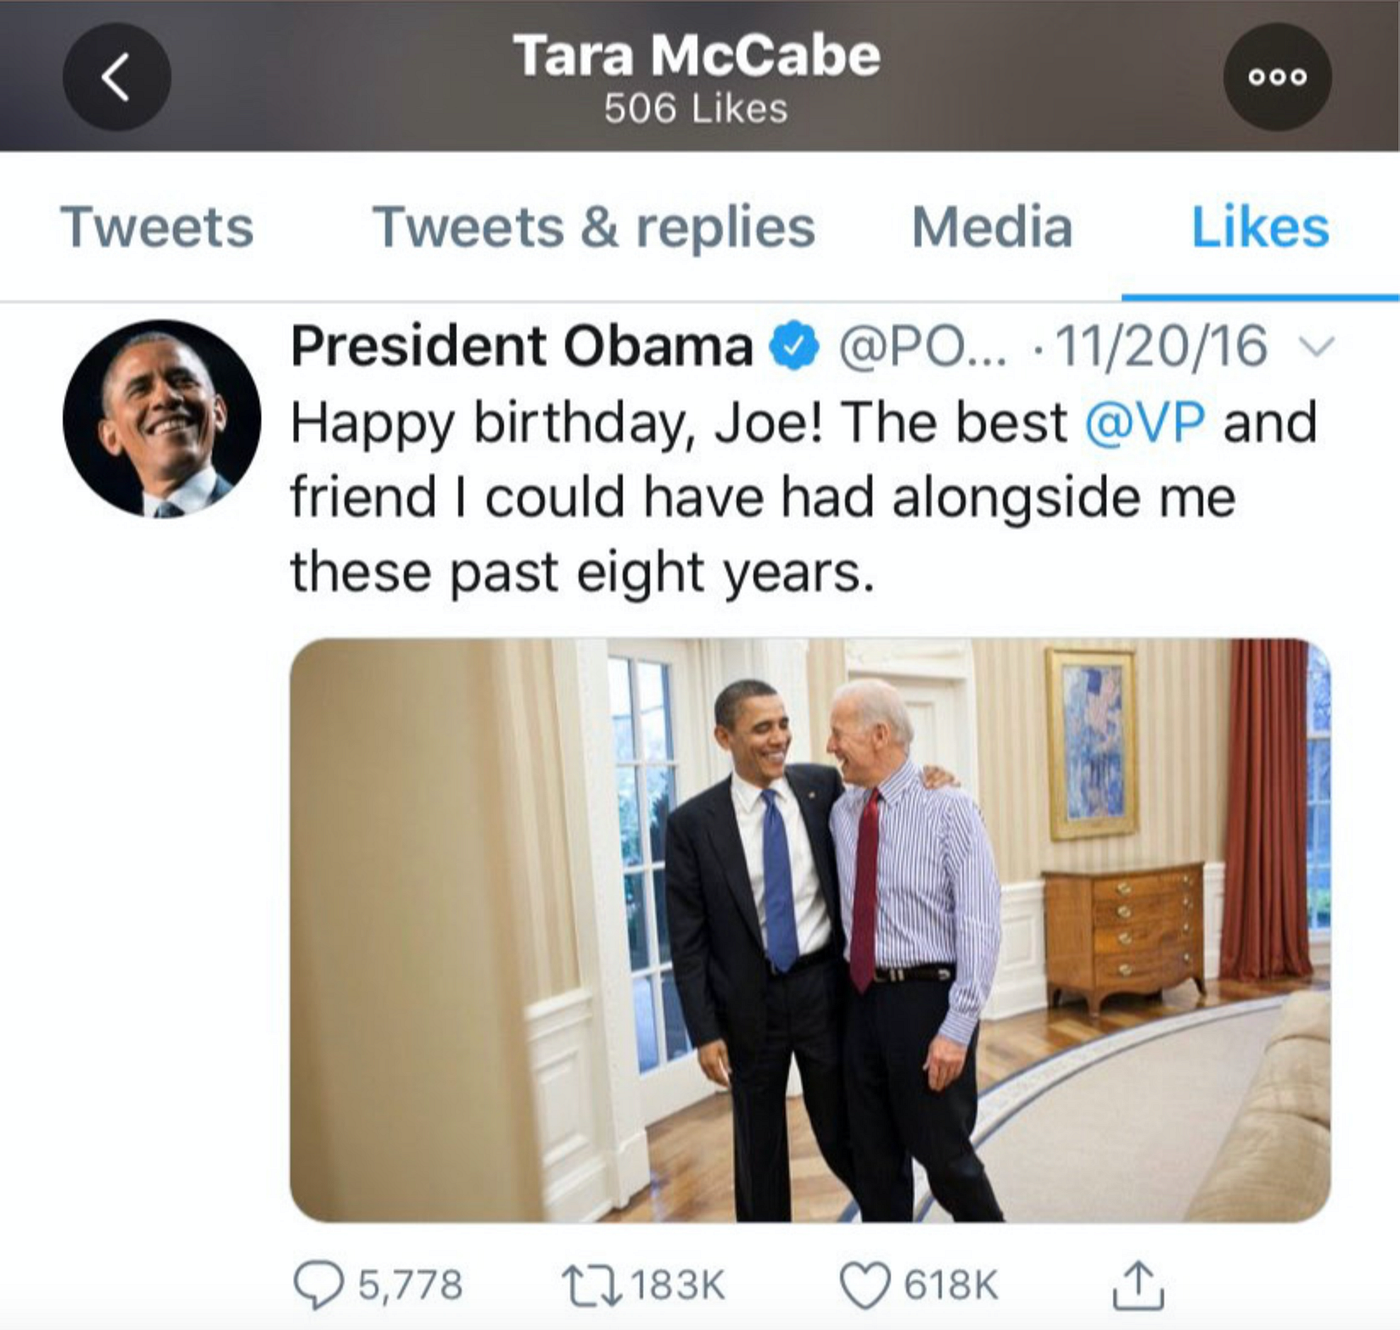Image resolution: width=1400 pixels, height=1330 pixels.
Task: Go back using the left arrow button
Action: (116, 77)
